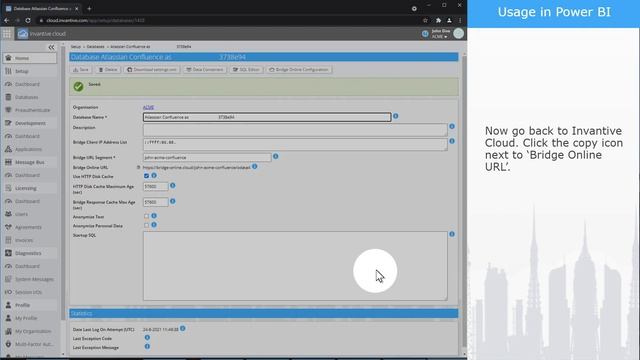Select Message Bus in the sidebar

(x=30, y=162)
